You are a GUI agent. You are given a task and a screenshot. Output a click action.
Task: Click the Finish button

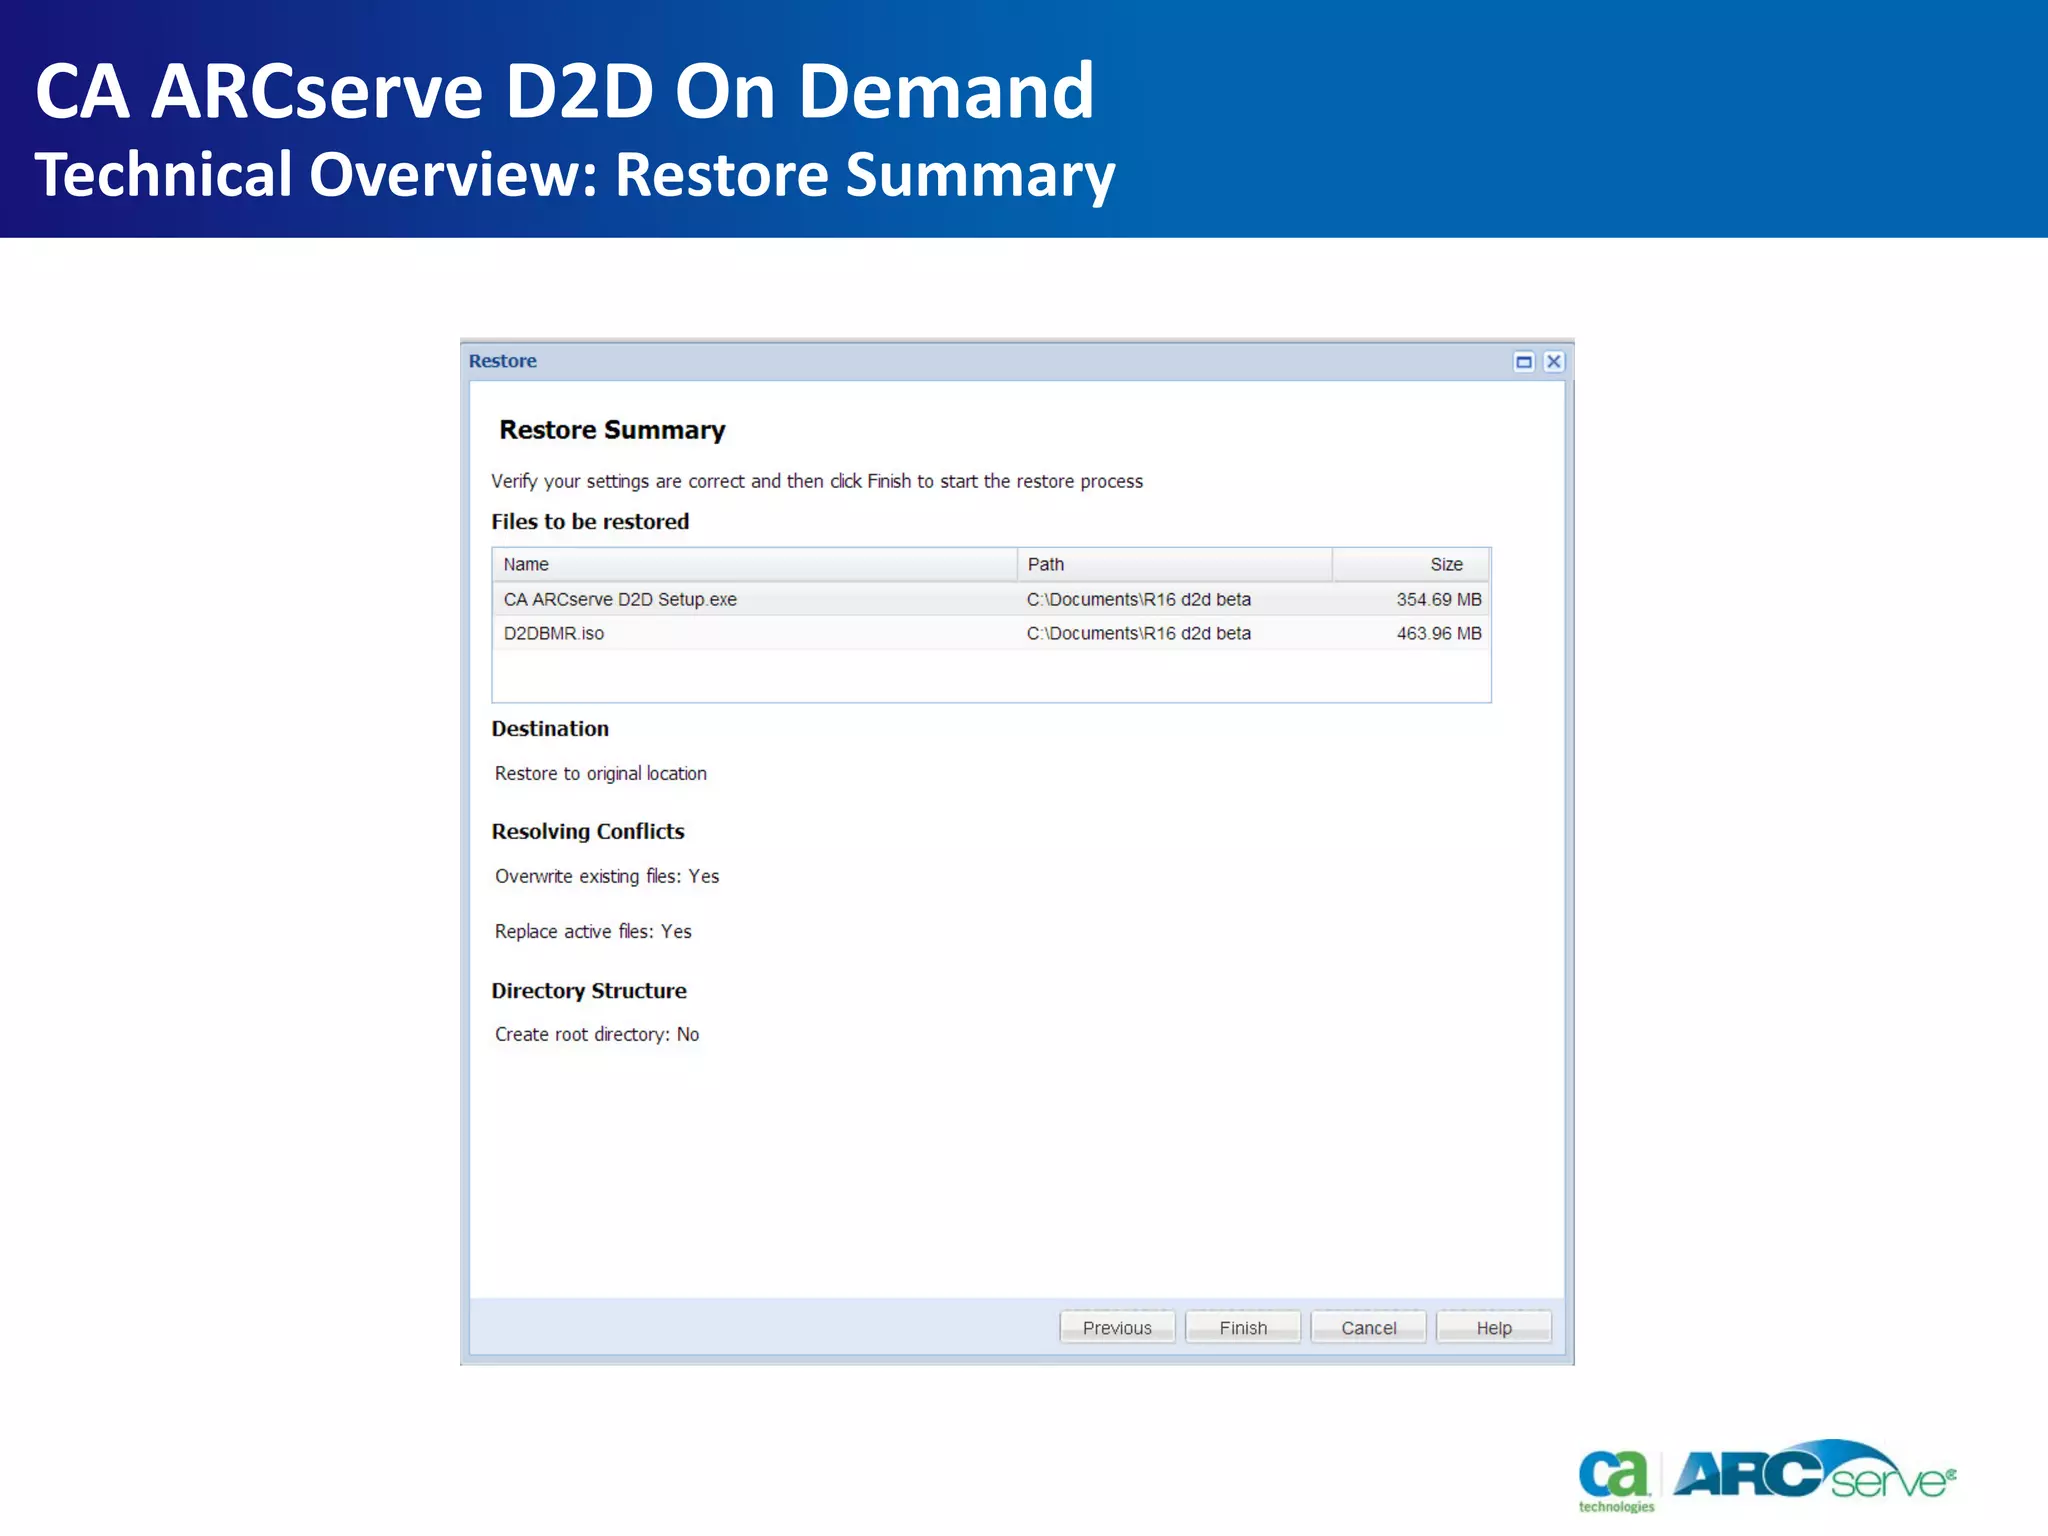pos(1242,1327)
